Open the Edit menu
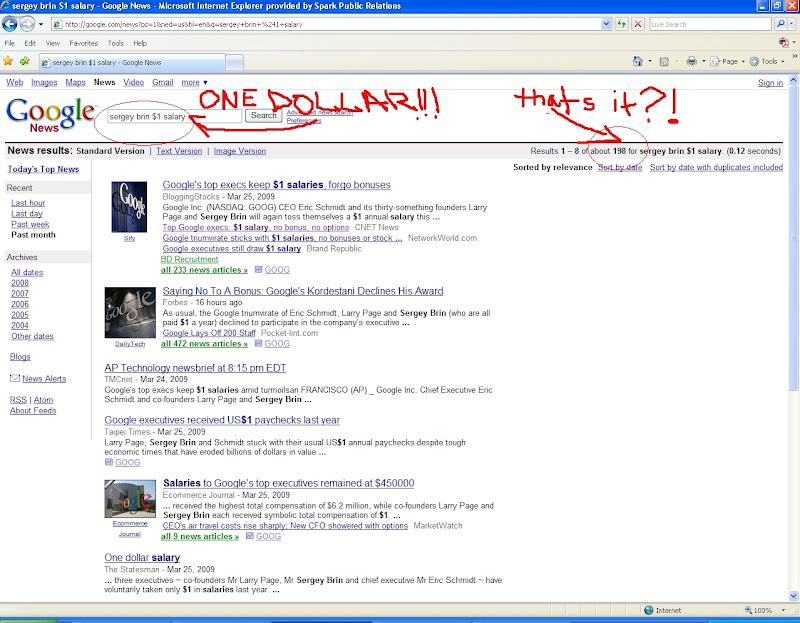The height and width of the screenshot is (623, 800). [30, 43]
